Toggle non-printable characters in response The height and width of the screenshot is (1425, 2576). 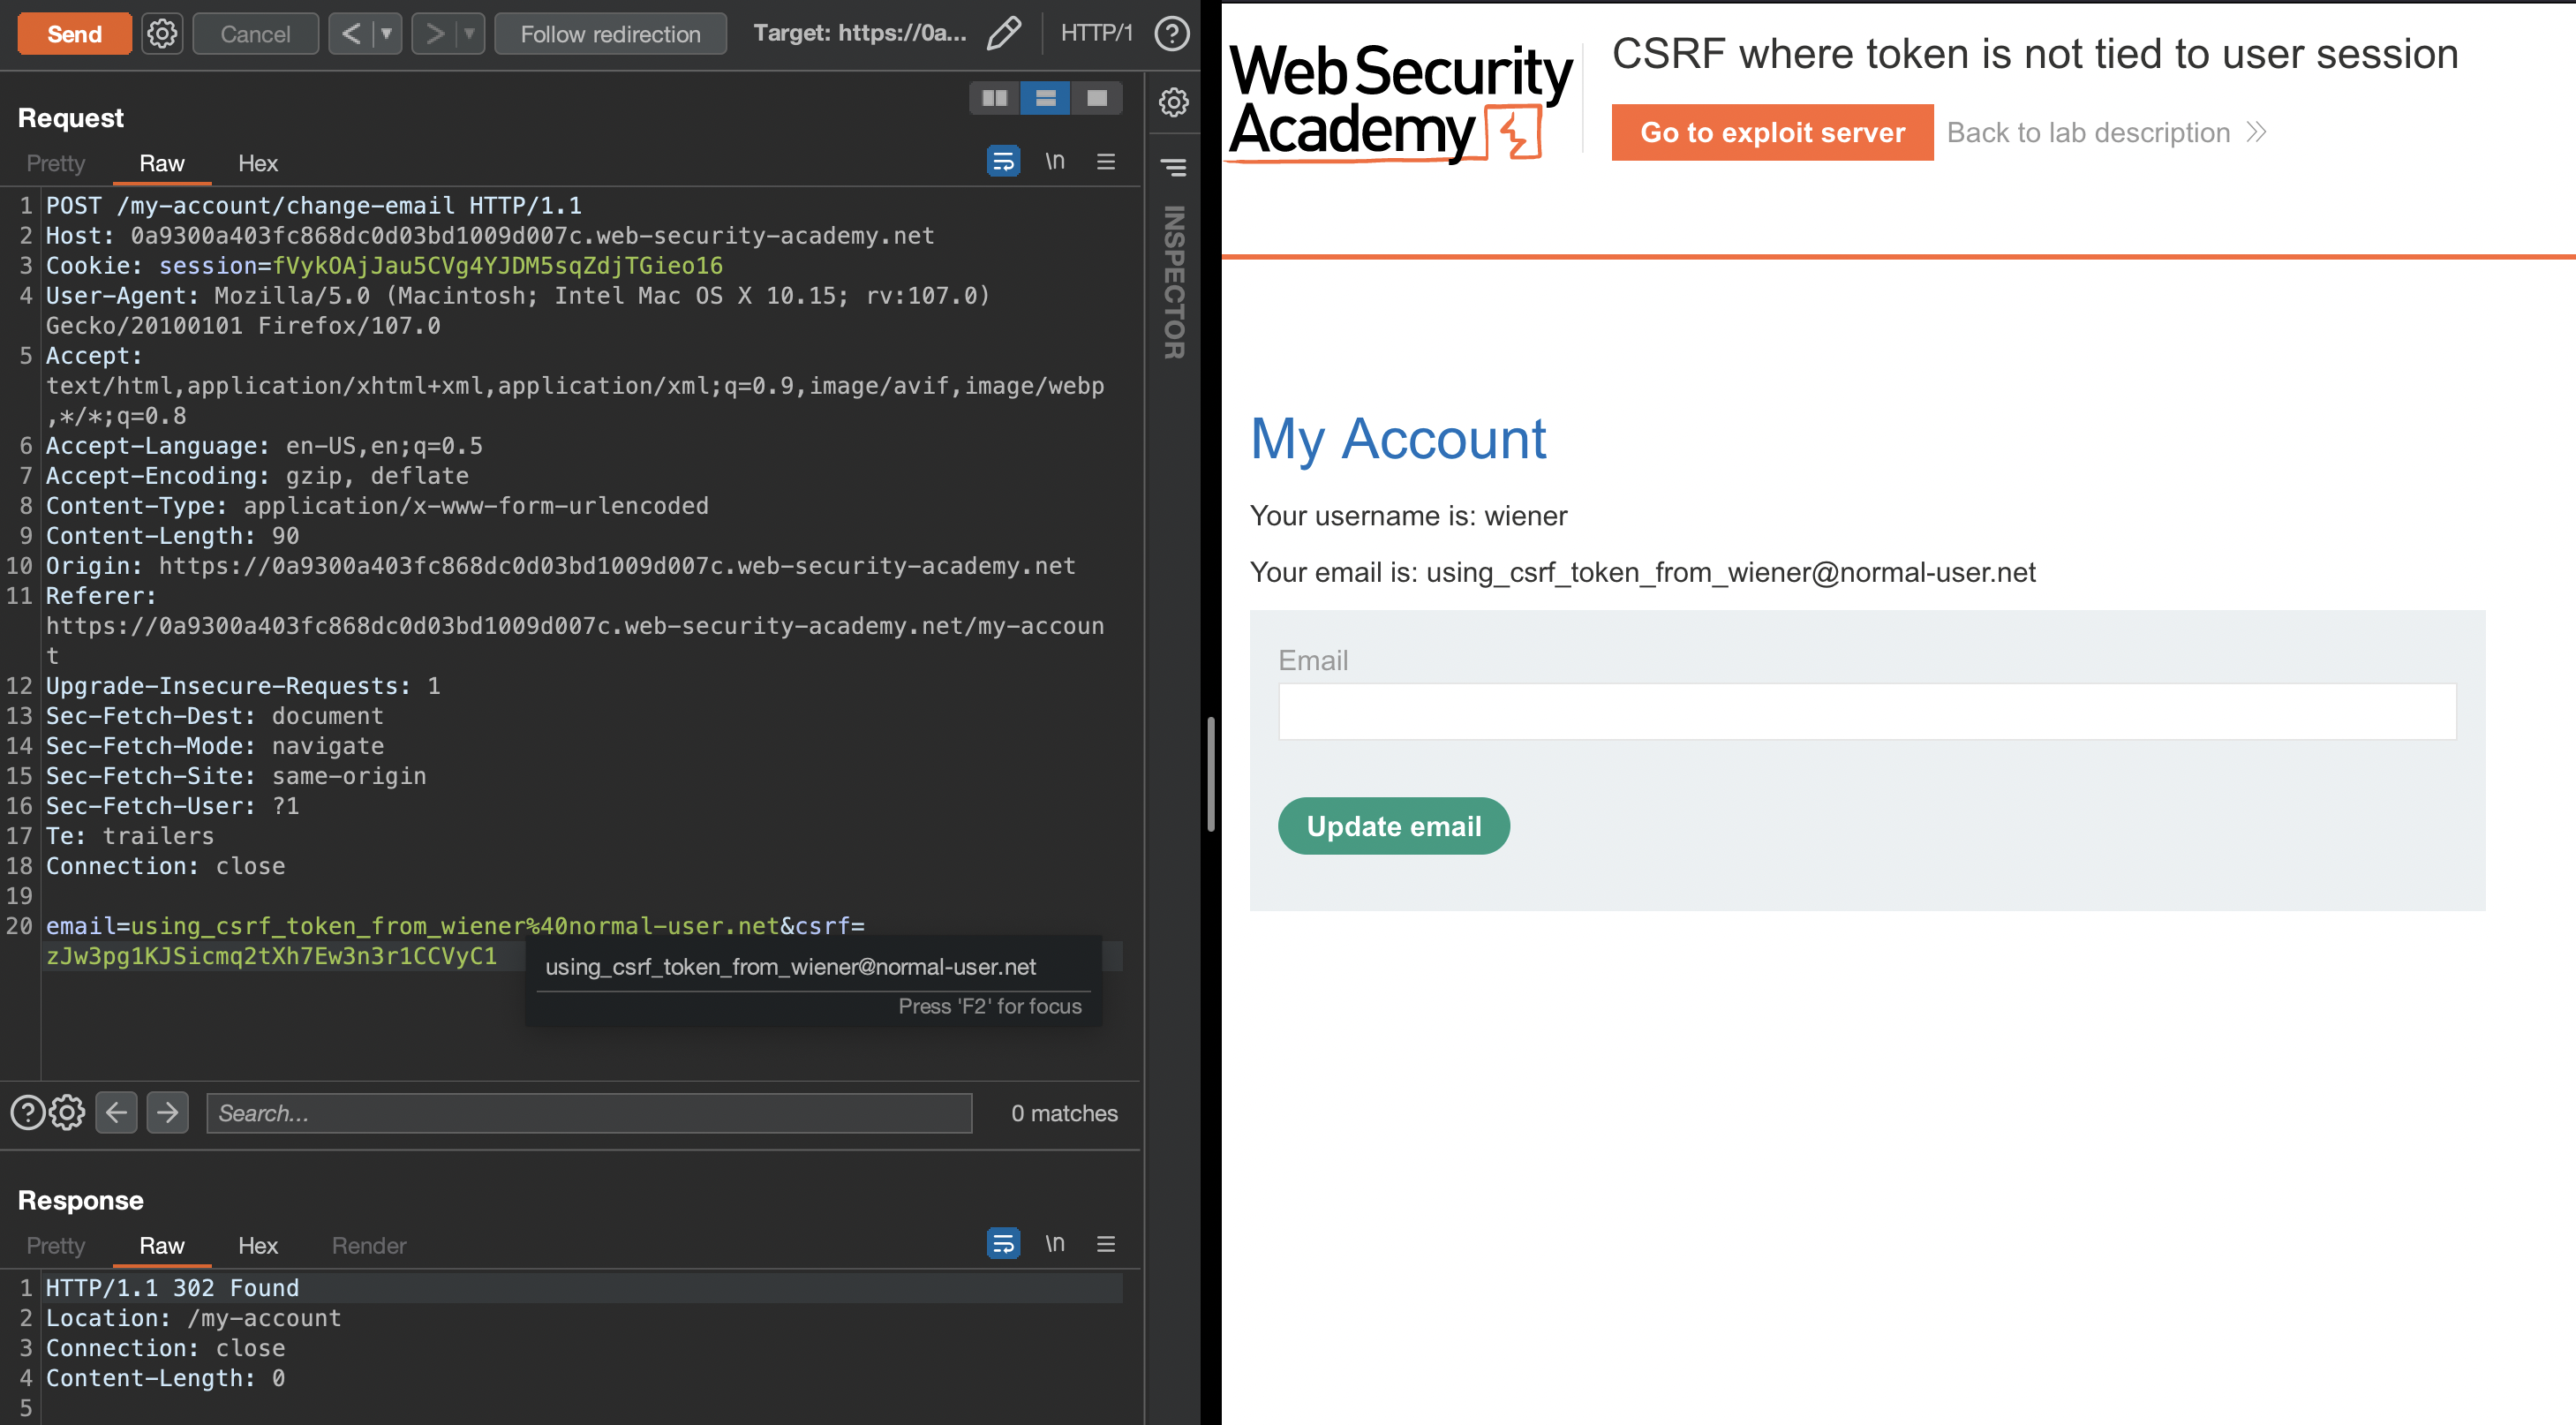(x=1054, y=1243)
